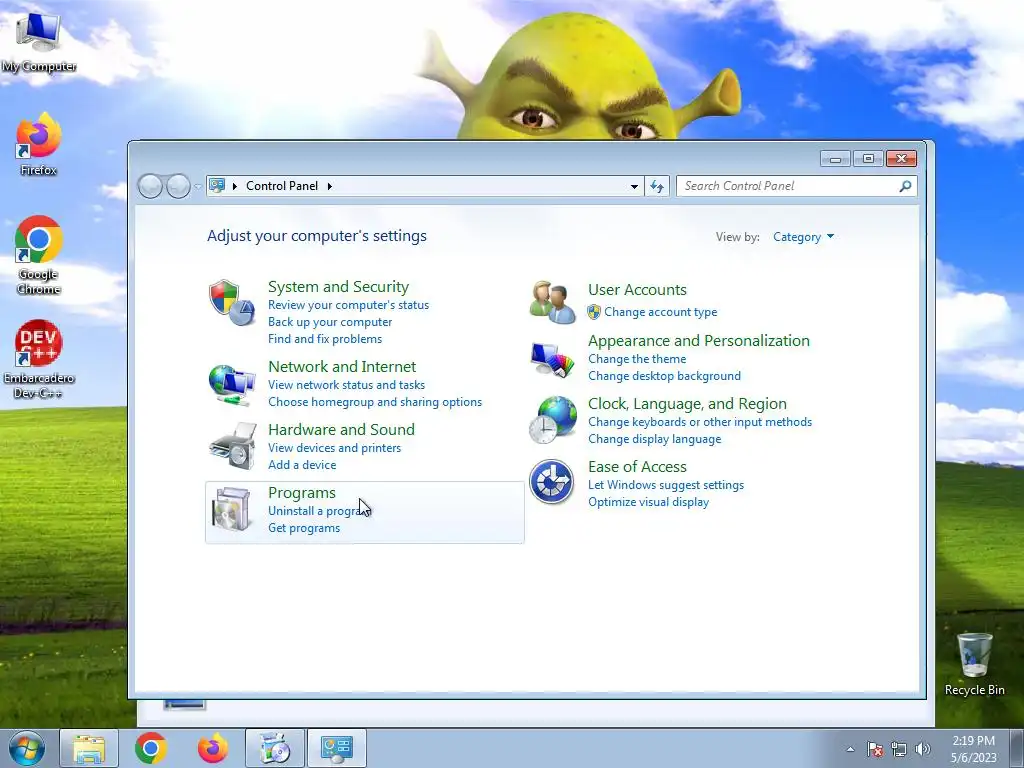
Task: Open the User Accounts people icon
Action: pos(552,302)
